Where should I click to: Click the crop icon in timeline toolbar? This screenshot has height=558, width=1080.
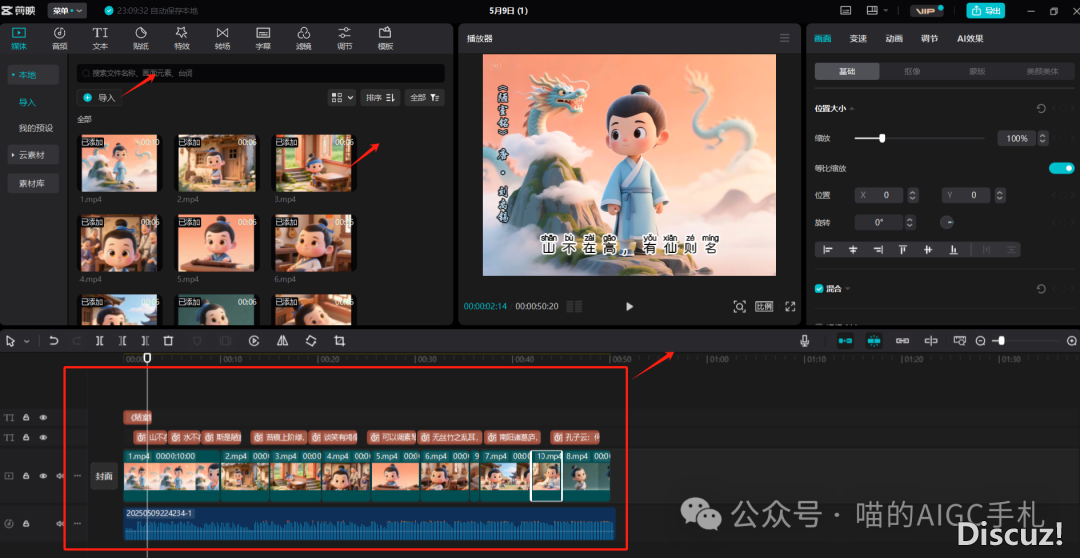coord(339,341)
